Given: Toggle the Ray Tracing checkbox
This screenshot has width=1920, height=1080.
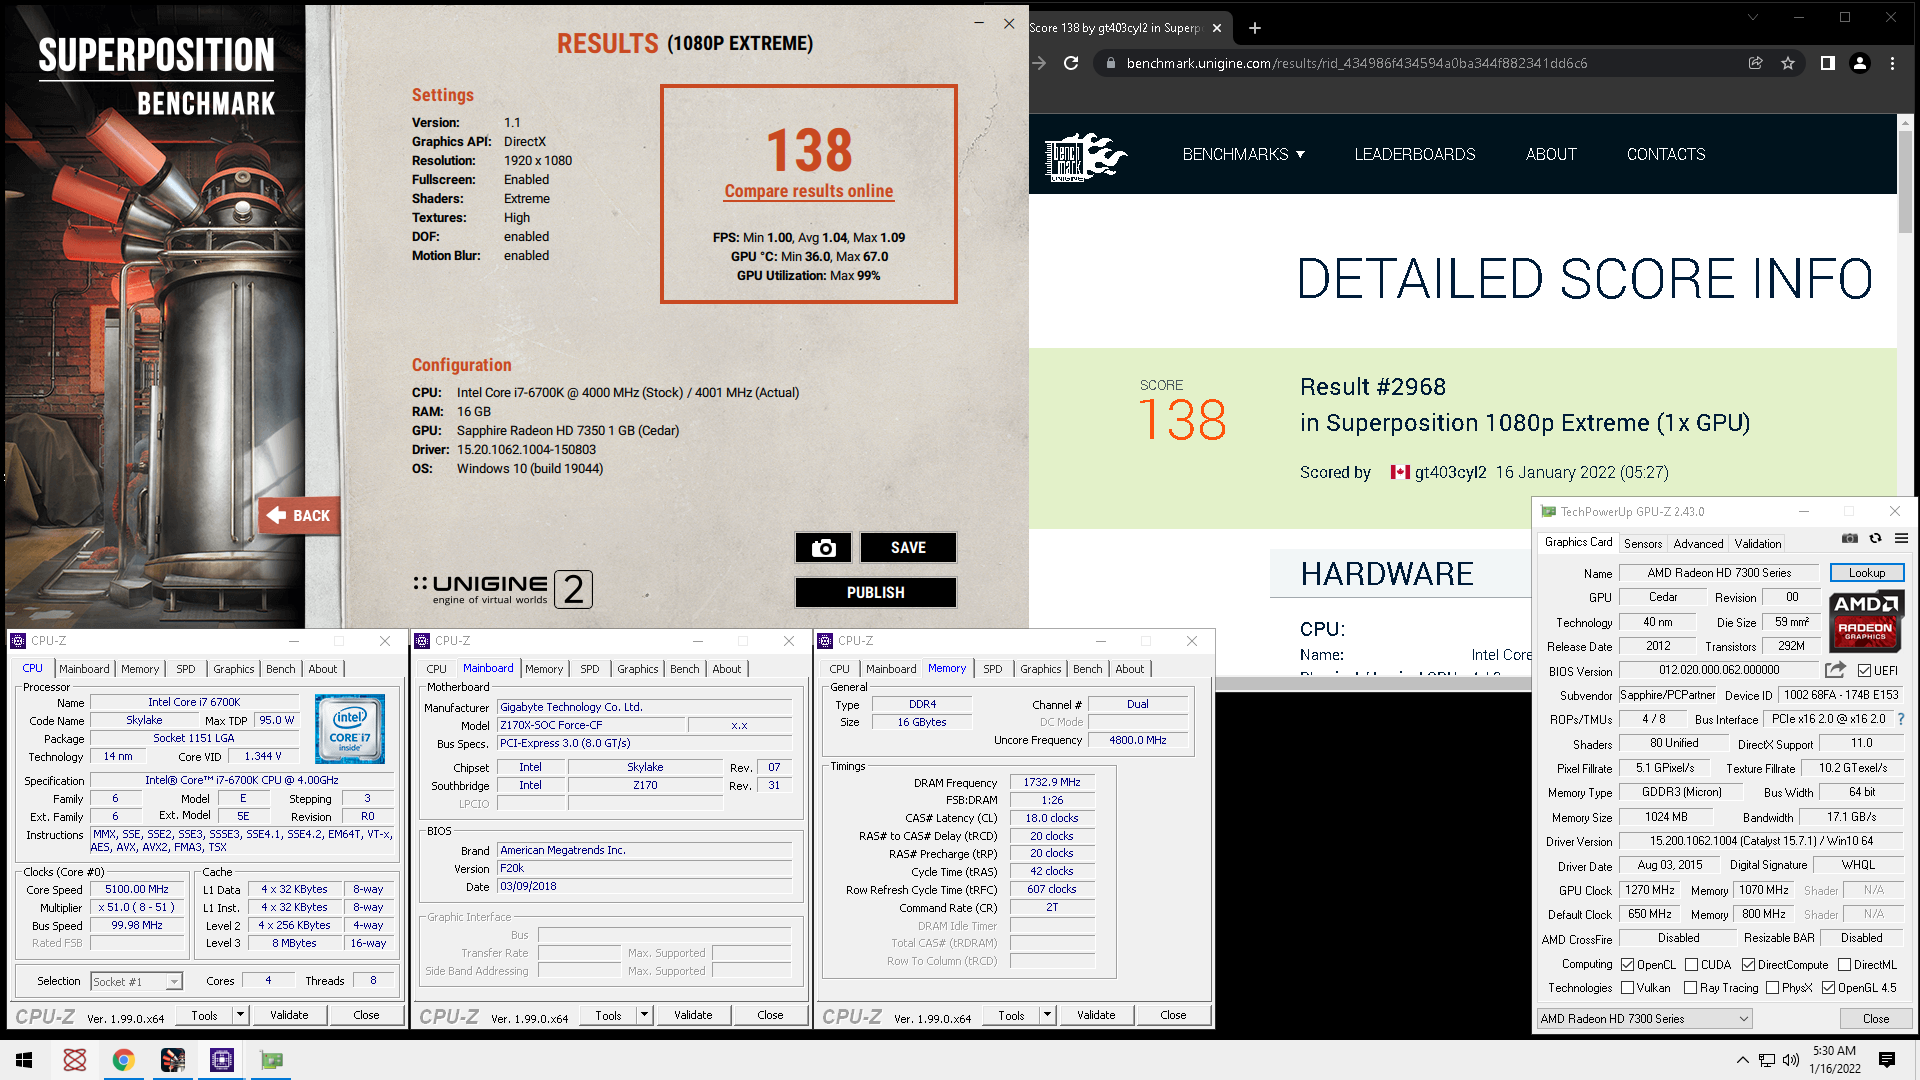Looking at the screenshot, I should (1690, 988).
